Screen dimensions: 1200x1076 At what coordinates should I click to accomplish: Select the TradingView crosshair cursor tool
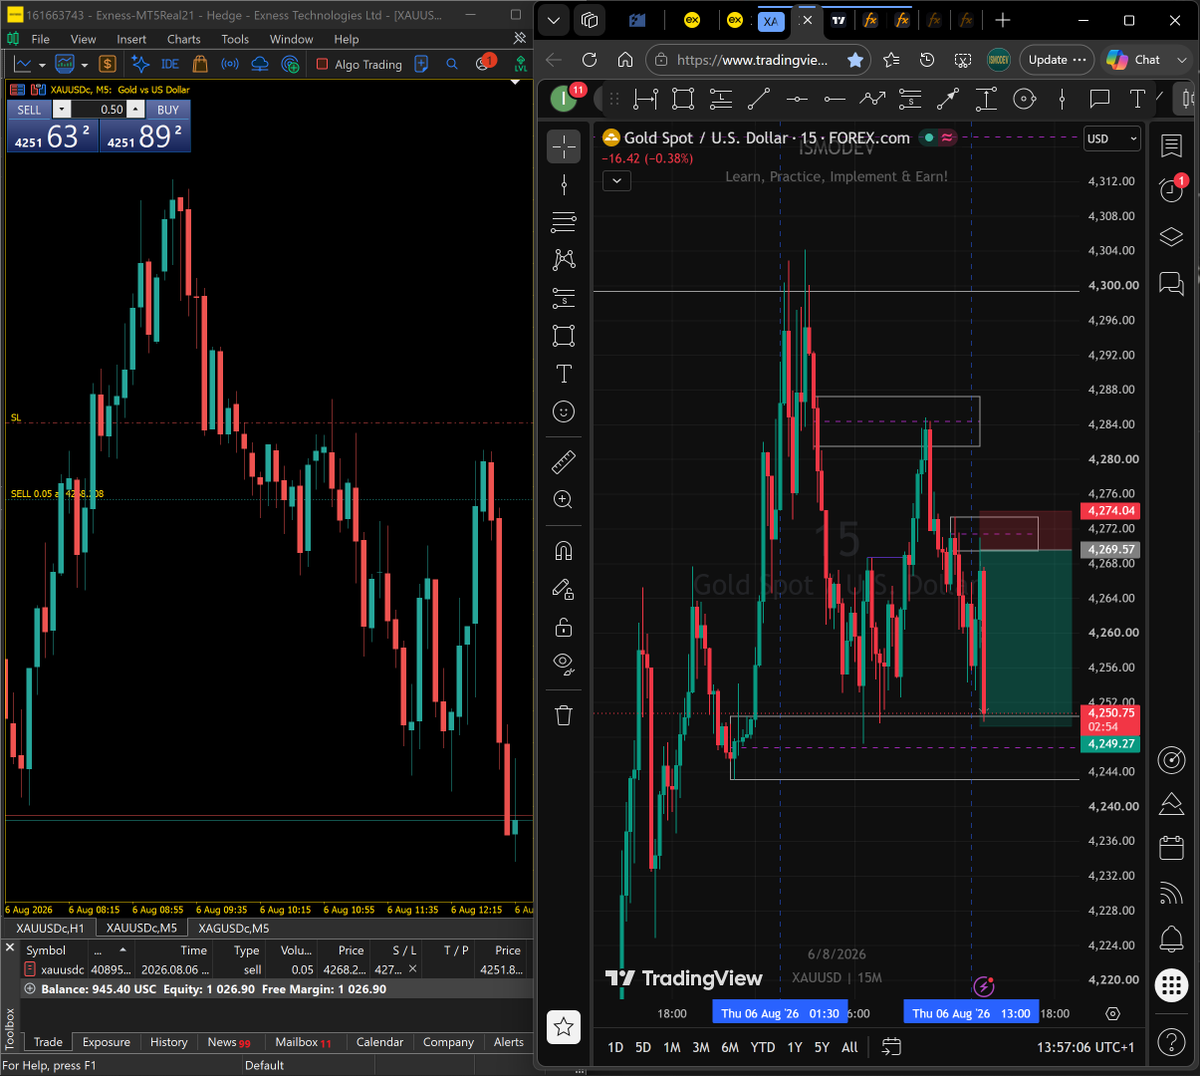pyautogui.click(x=564, y=147)
